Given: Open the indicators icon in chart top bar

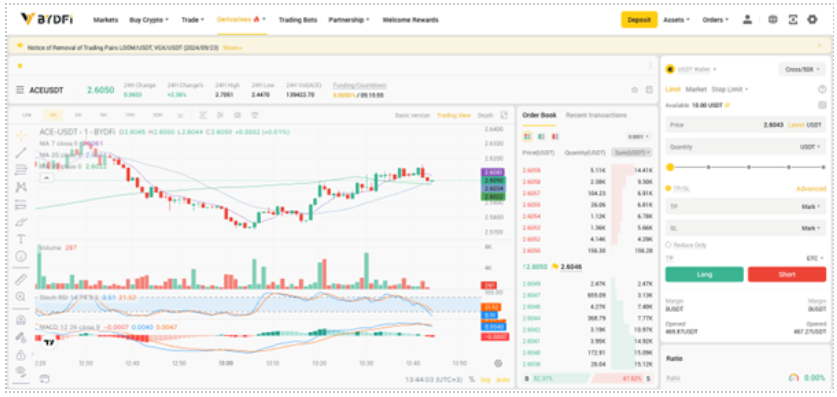Looking at the screenshot, I should pyautogui.click(x=203, y=115).
